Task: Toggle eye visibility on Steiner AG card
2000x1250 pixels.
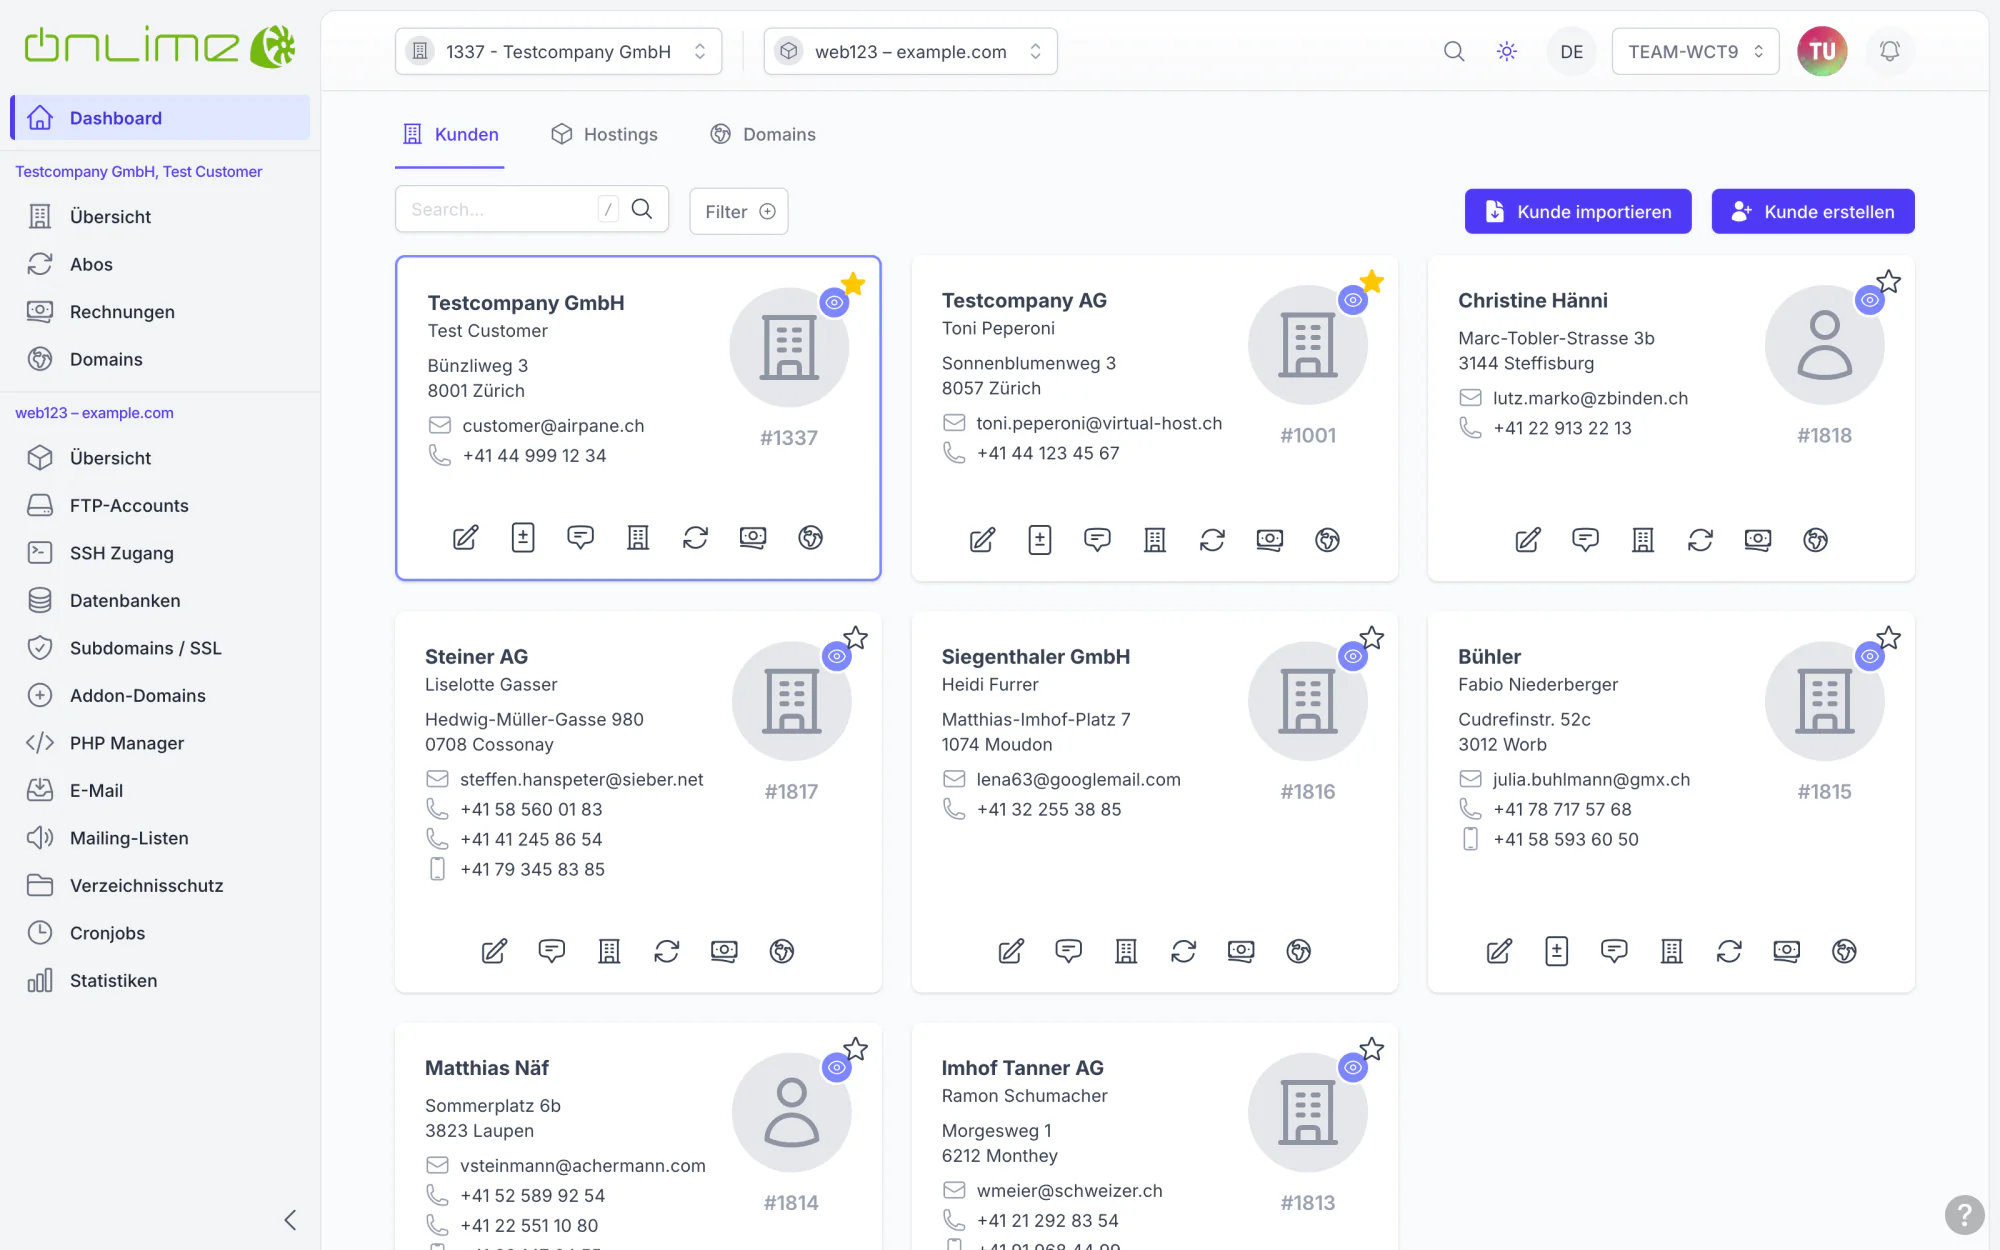Action: point(837,656)
